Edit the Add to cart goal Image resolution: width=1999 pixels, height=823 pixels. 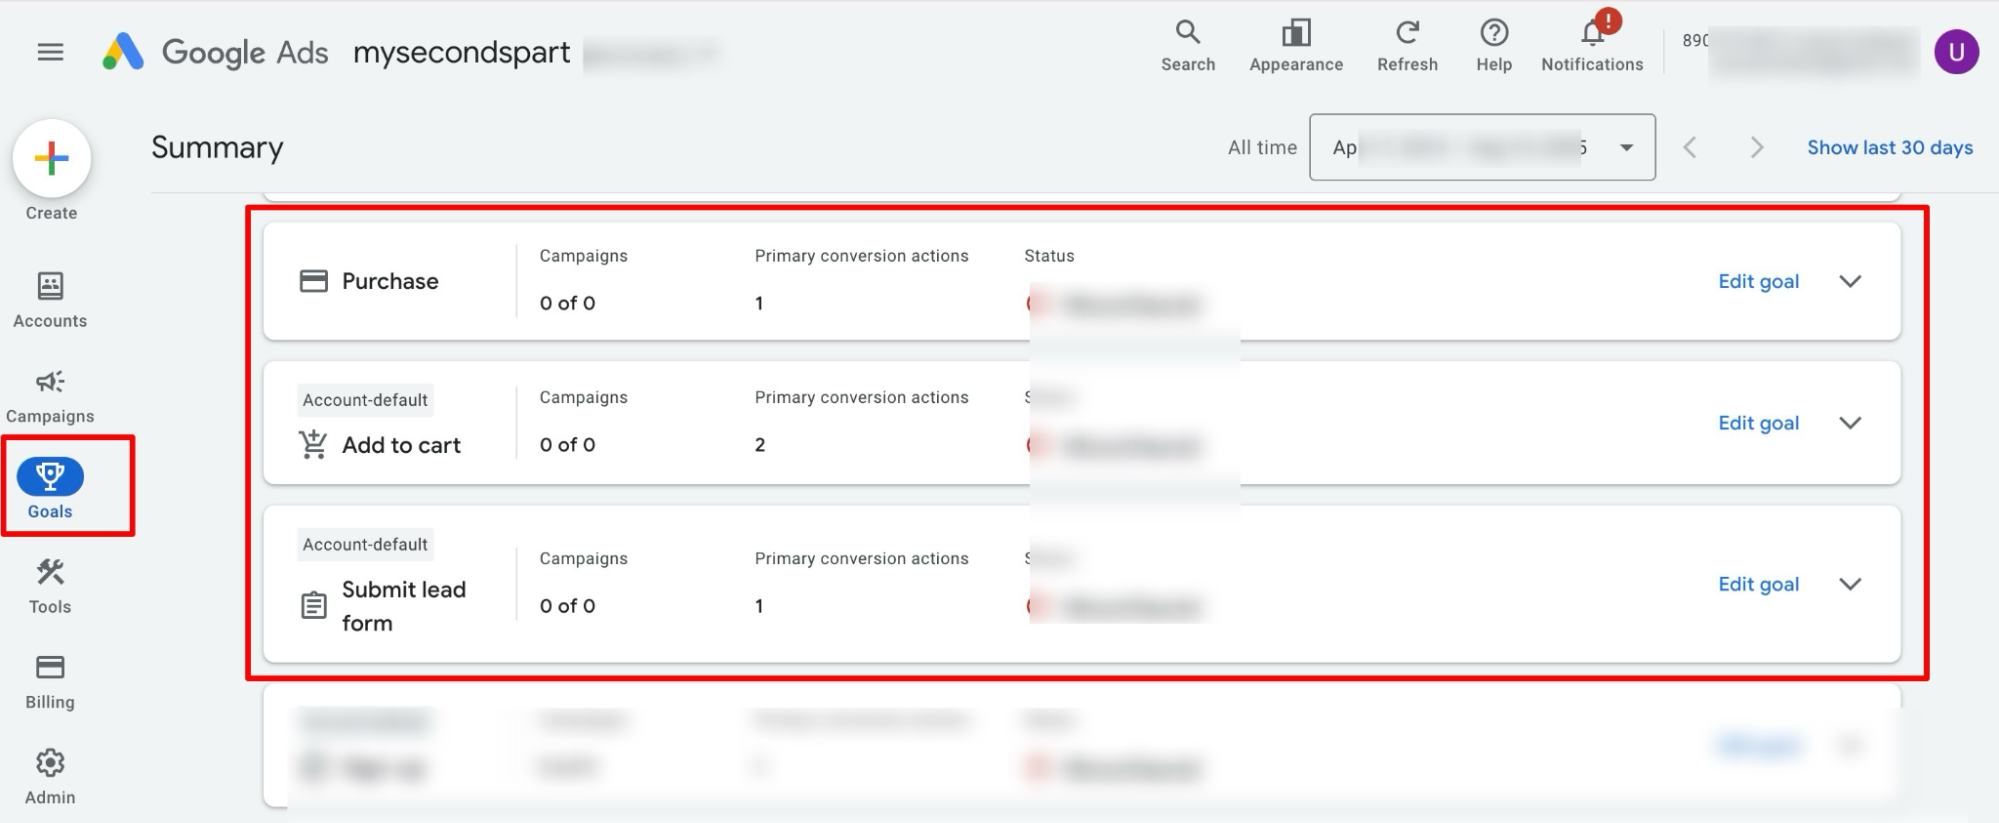pos(1758,423)
